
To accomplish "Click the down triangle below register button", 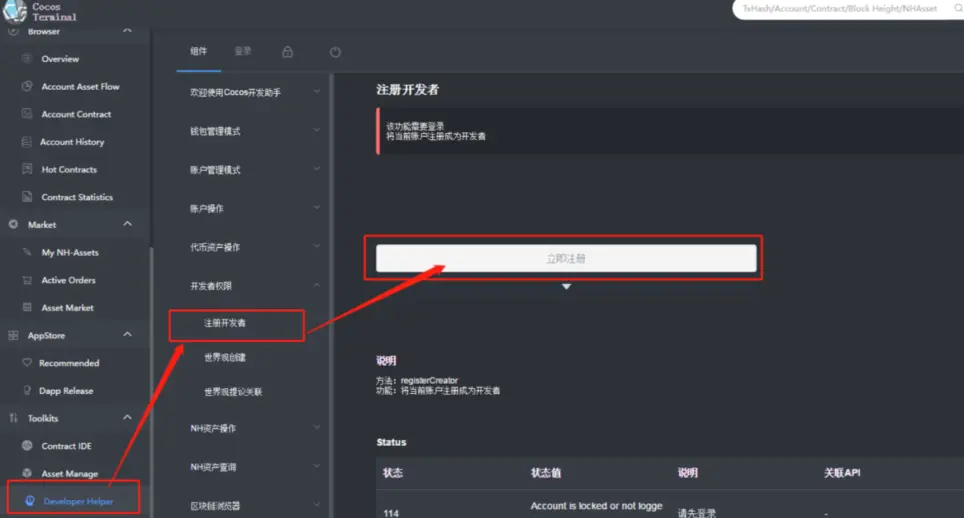I will (x=566, y=286).
